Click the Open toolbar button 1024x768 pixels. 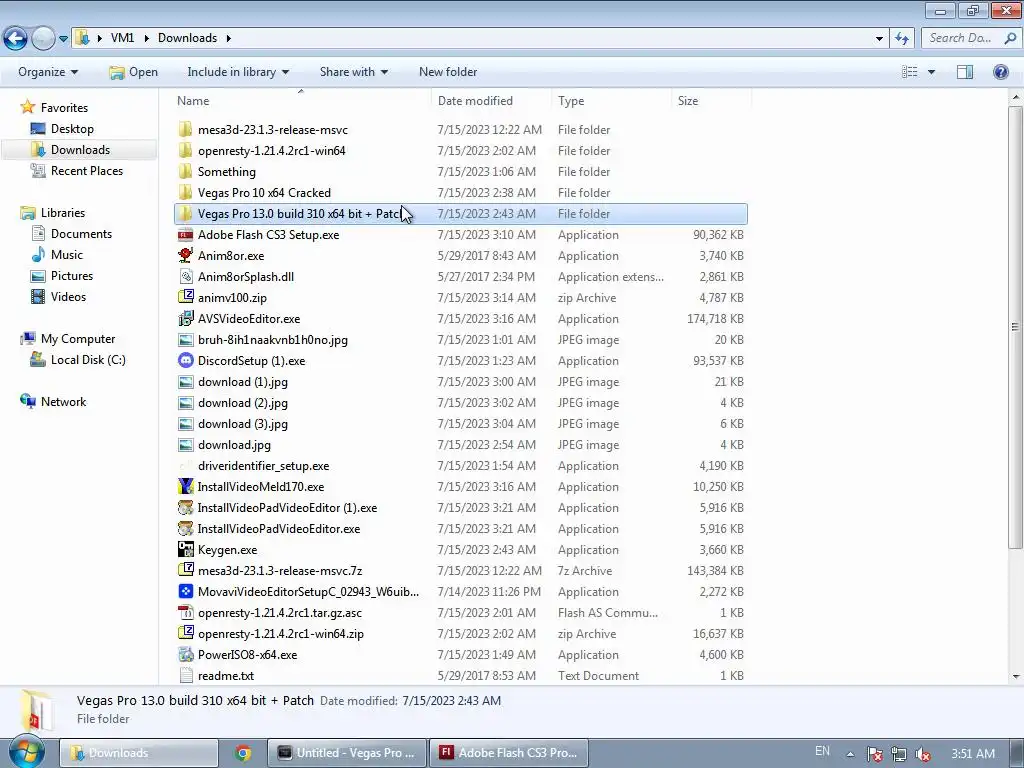click(x=134, y=72)
